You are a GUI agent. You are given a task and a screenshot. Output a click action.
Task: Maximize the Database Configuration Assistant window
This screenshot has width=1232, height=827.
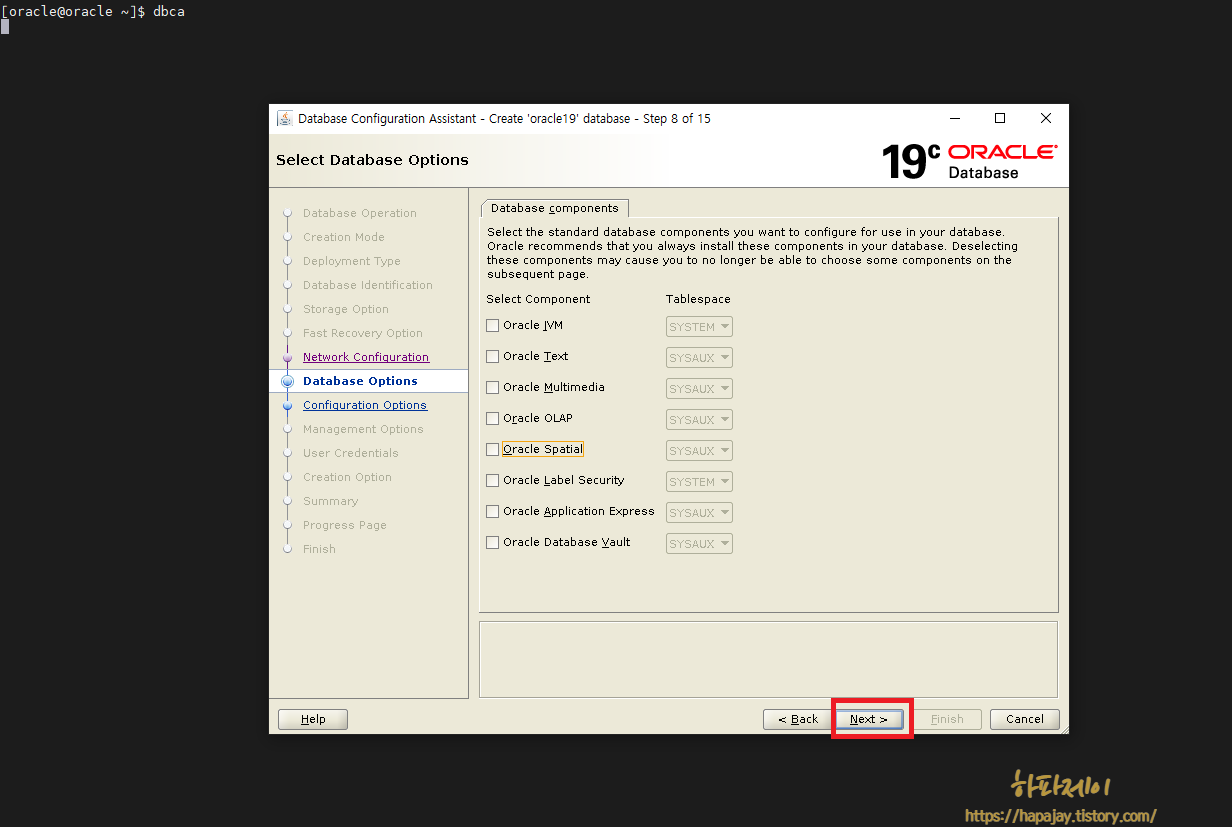[1000, 118]
